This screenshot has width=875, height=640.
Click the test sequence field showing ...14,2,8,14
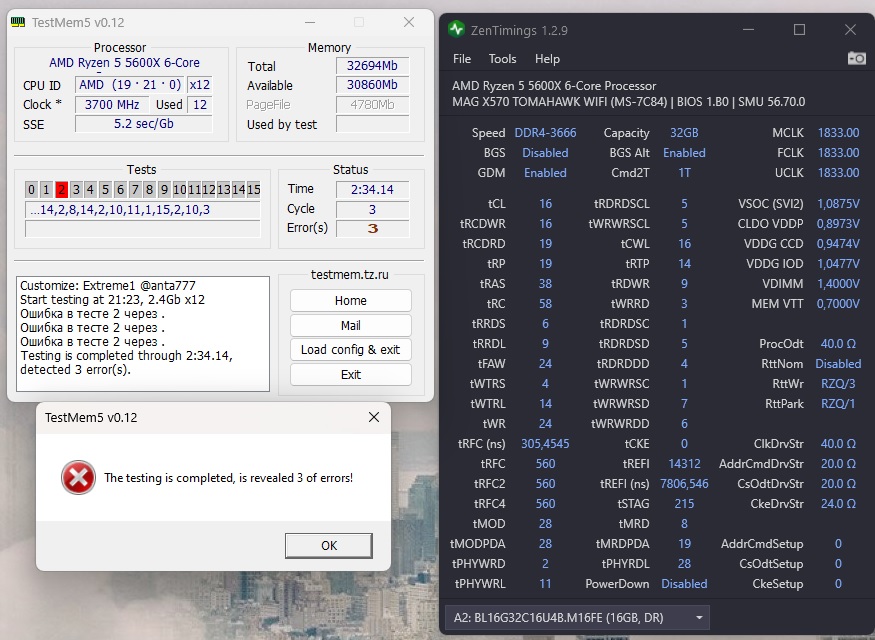[x=142, y=210]
